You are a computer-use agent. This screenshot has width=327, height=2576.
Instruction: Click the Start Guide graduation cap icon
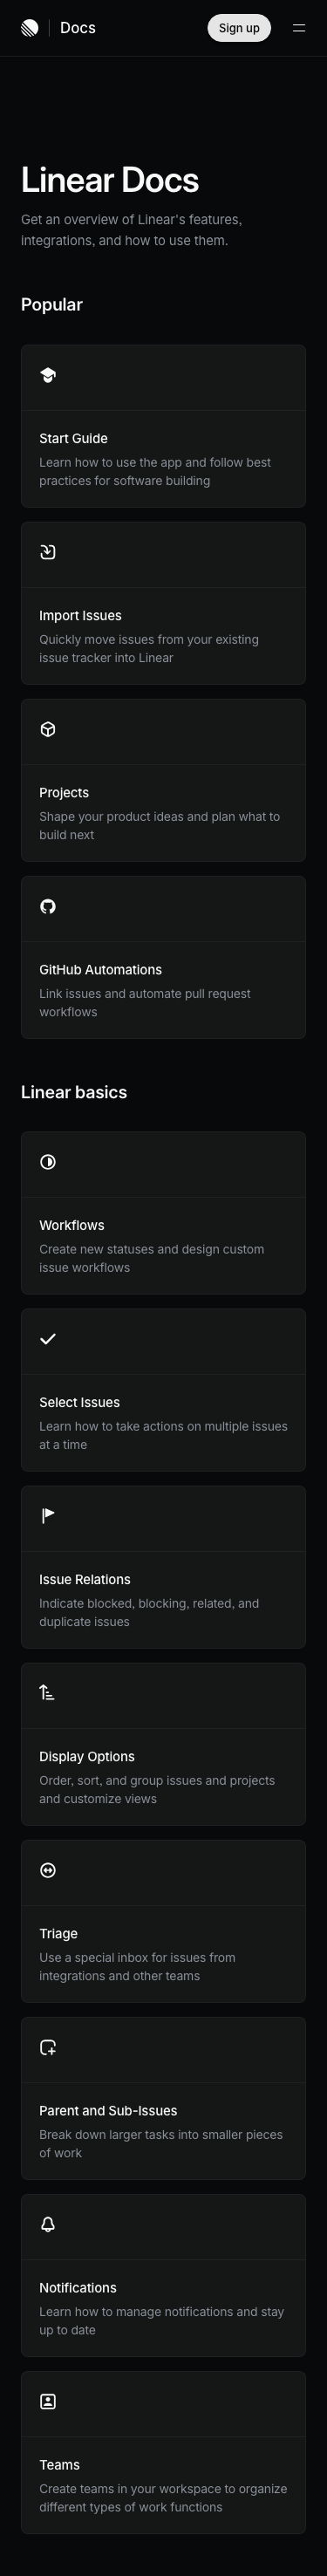point(48,375)
